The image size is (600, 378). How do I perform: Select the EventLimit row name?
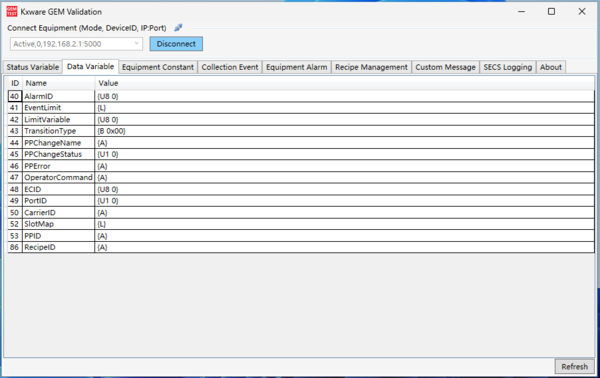(58, 108)
